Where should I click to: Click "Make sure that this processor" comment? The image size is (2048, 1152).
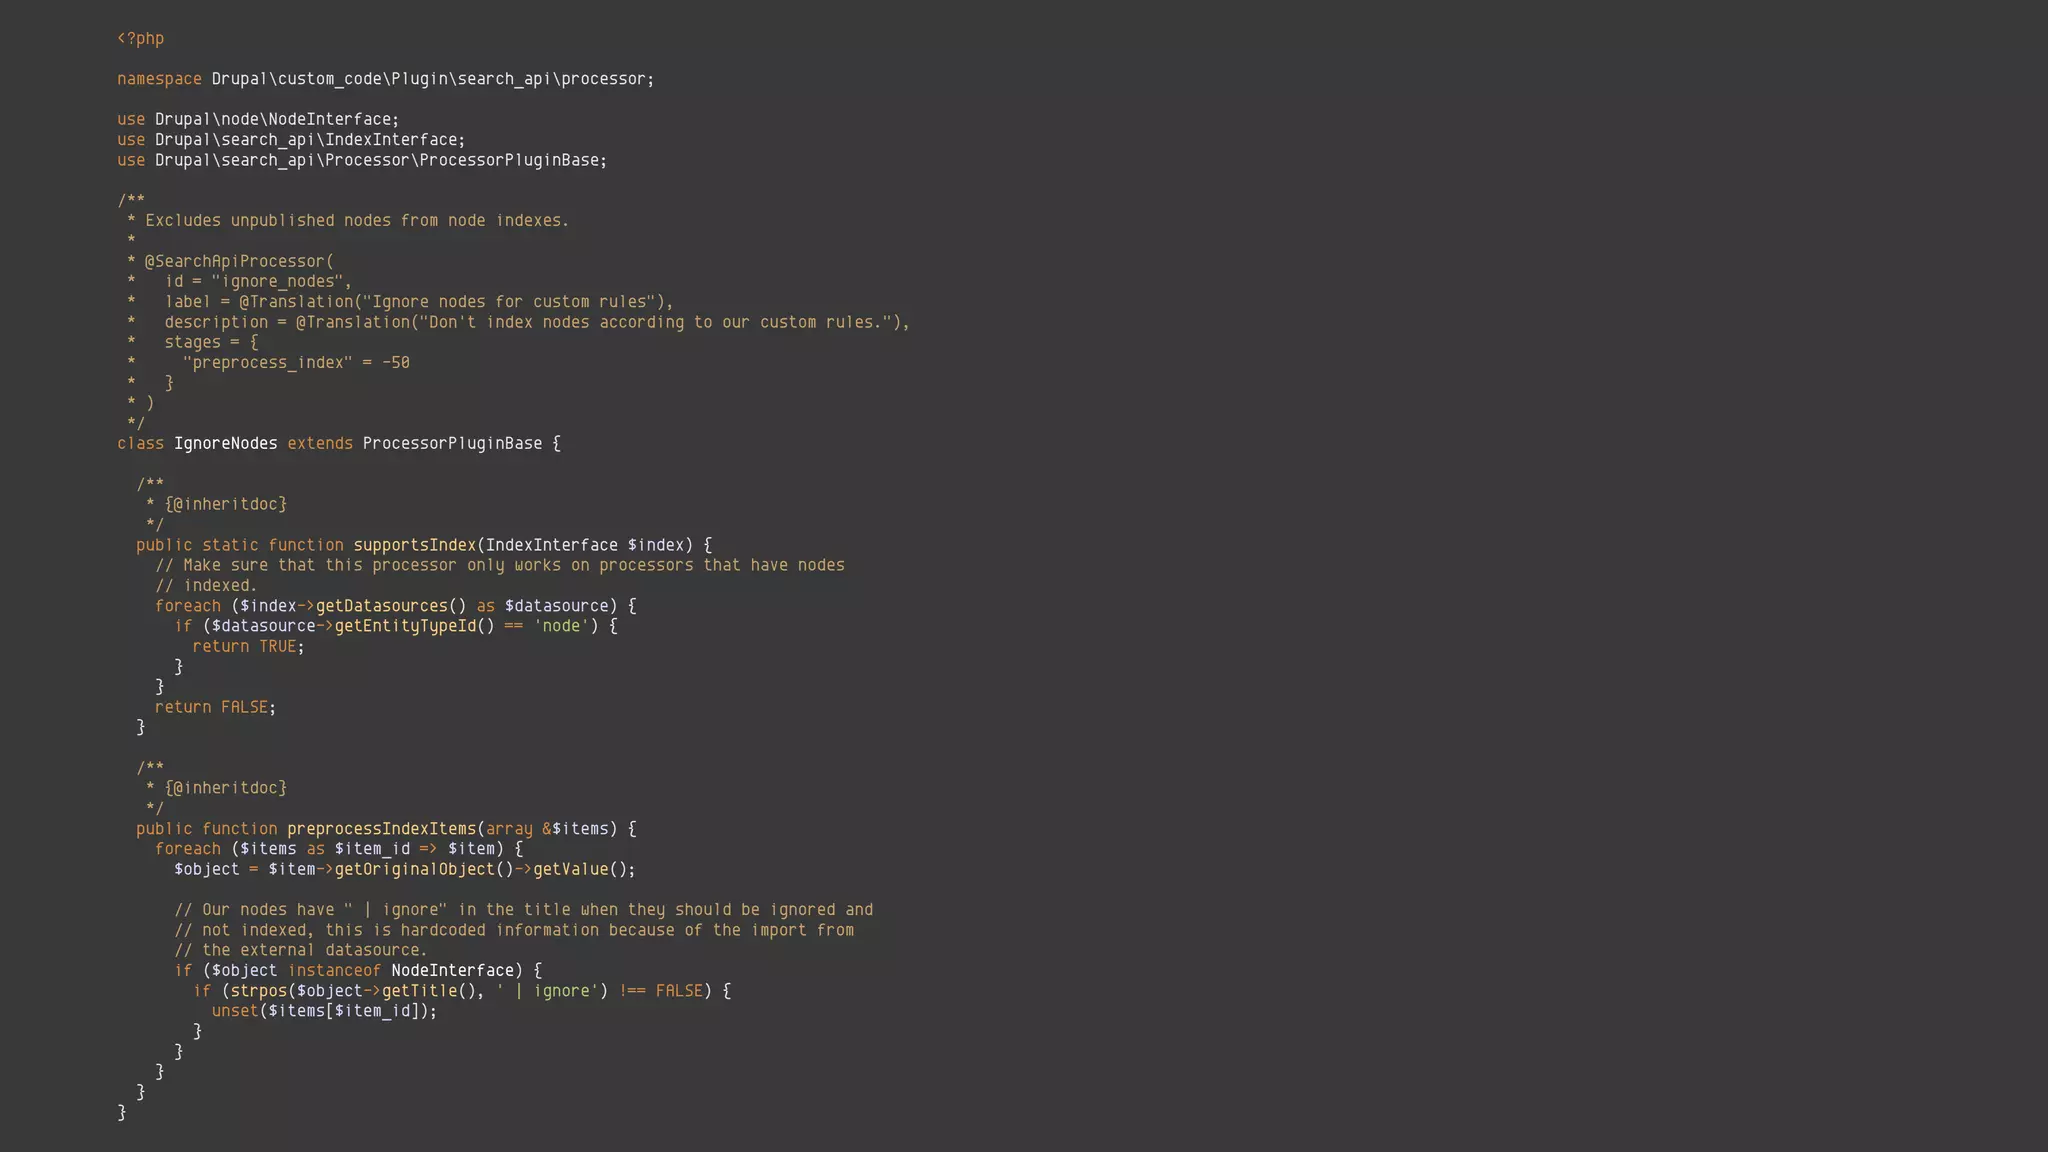[500, 565]
